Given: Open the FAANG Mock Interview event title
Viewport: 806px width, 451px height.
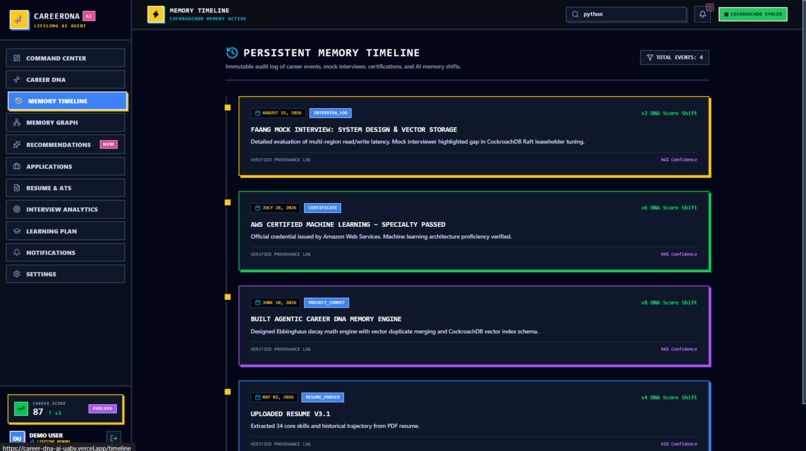Looking at the screenshot, I should pos(354,130).
